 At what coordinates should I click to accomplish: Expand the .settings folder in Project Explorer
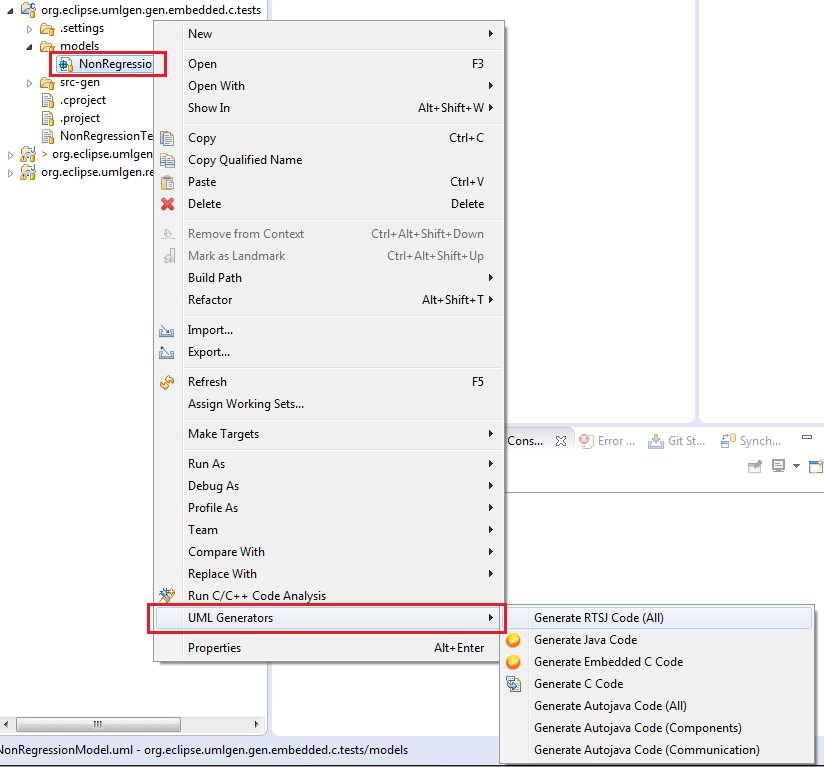[29, 28]
